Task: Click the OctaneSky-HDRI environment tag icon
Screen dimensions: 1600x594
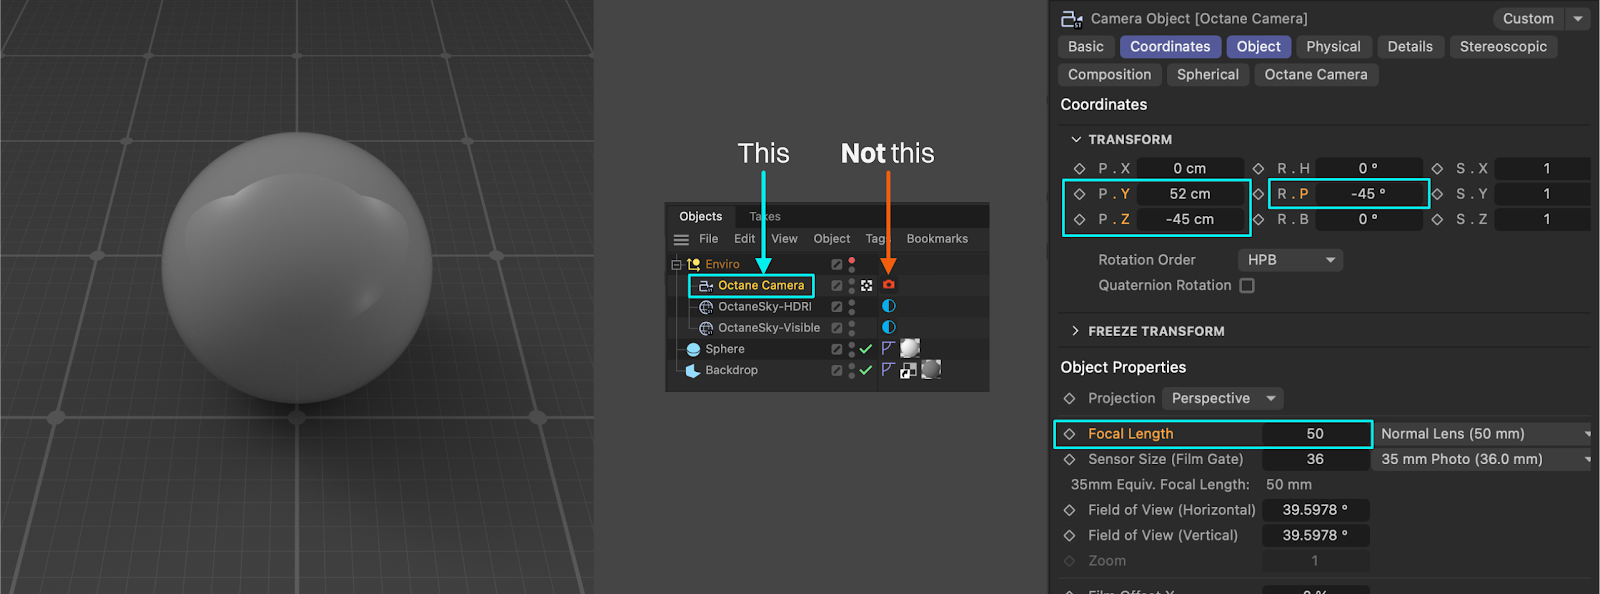Action: (x=888, y=306)
